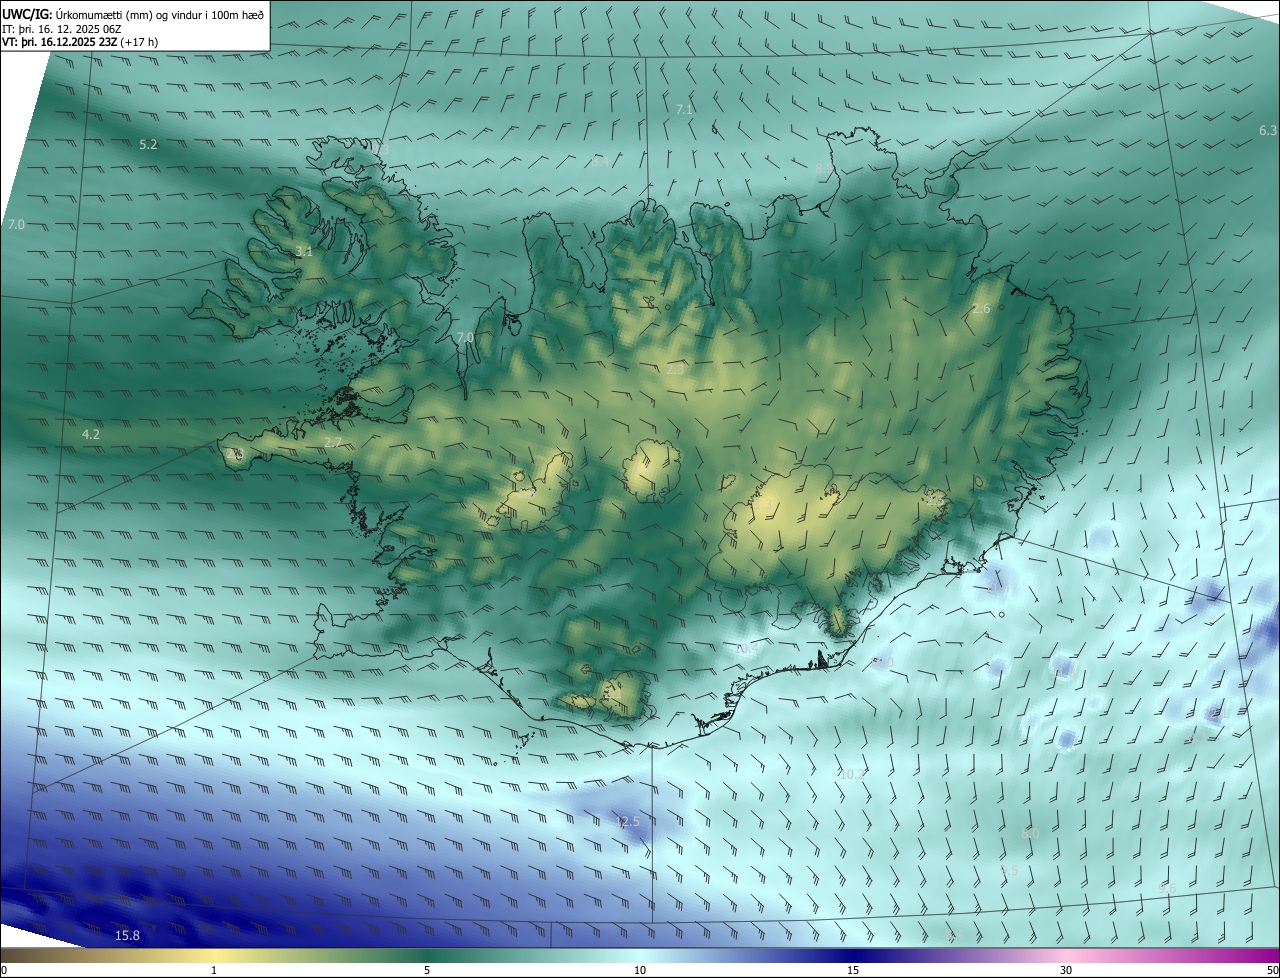Click the 'IT: þri. 16. 12. 2025 06Z' line
This screenshot has height=978, width=1280.
point(62,29)
